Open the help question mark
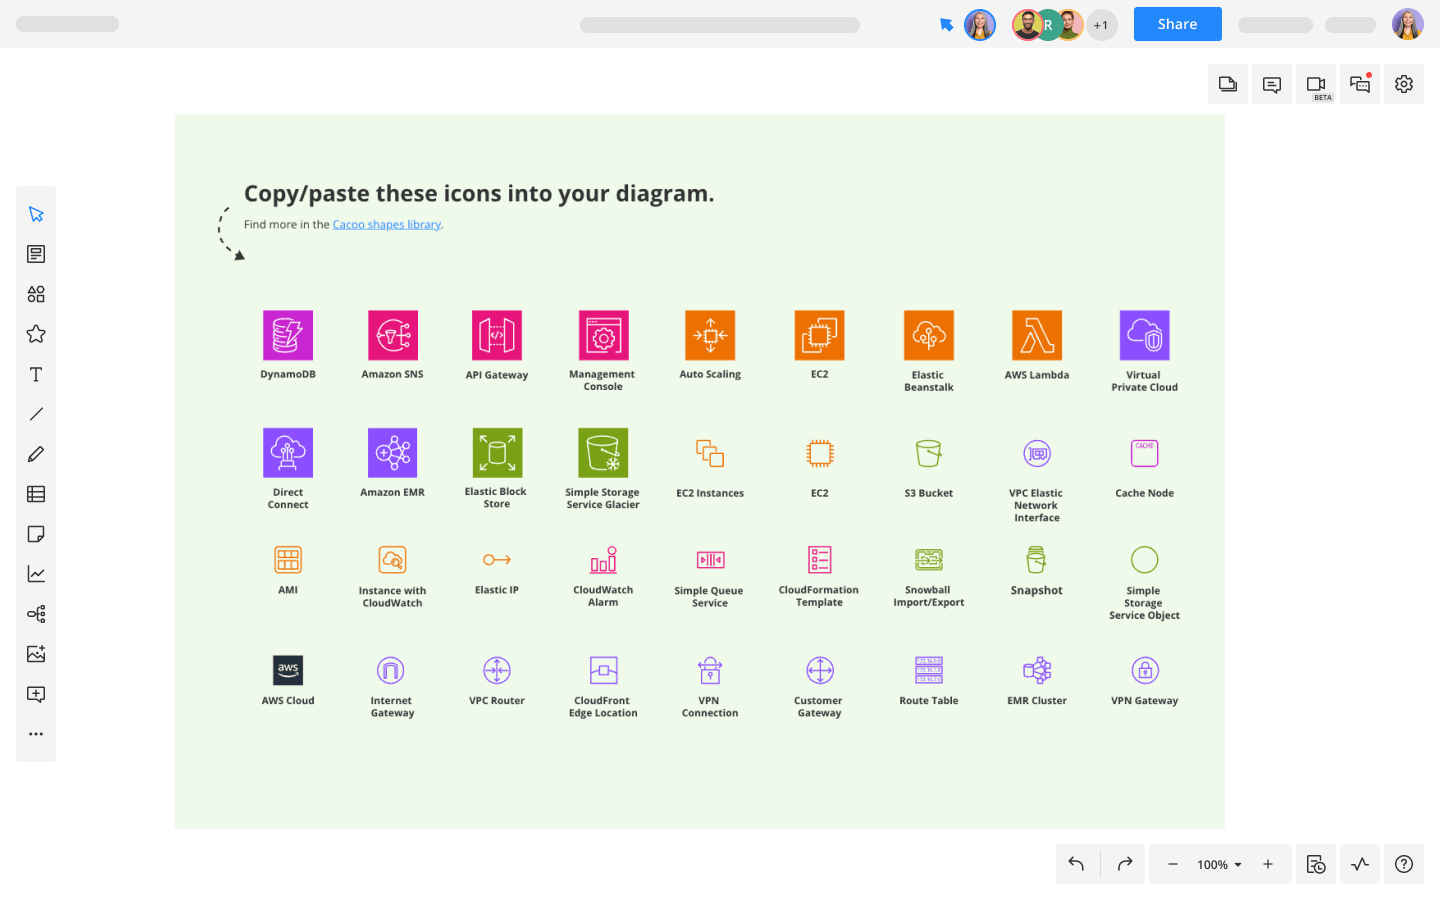This screenshot has height=900, width=1440. pos(1404,864)
